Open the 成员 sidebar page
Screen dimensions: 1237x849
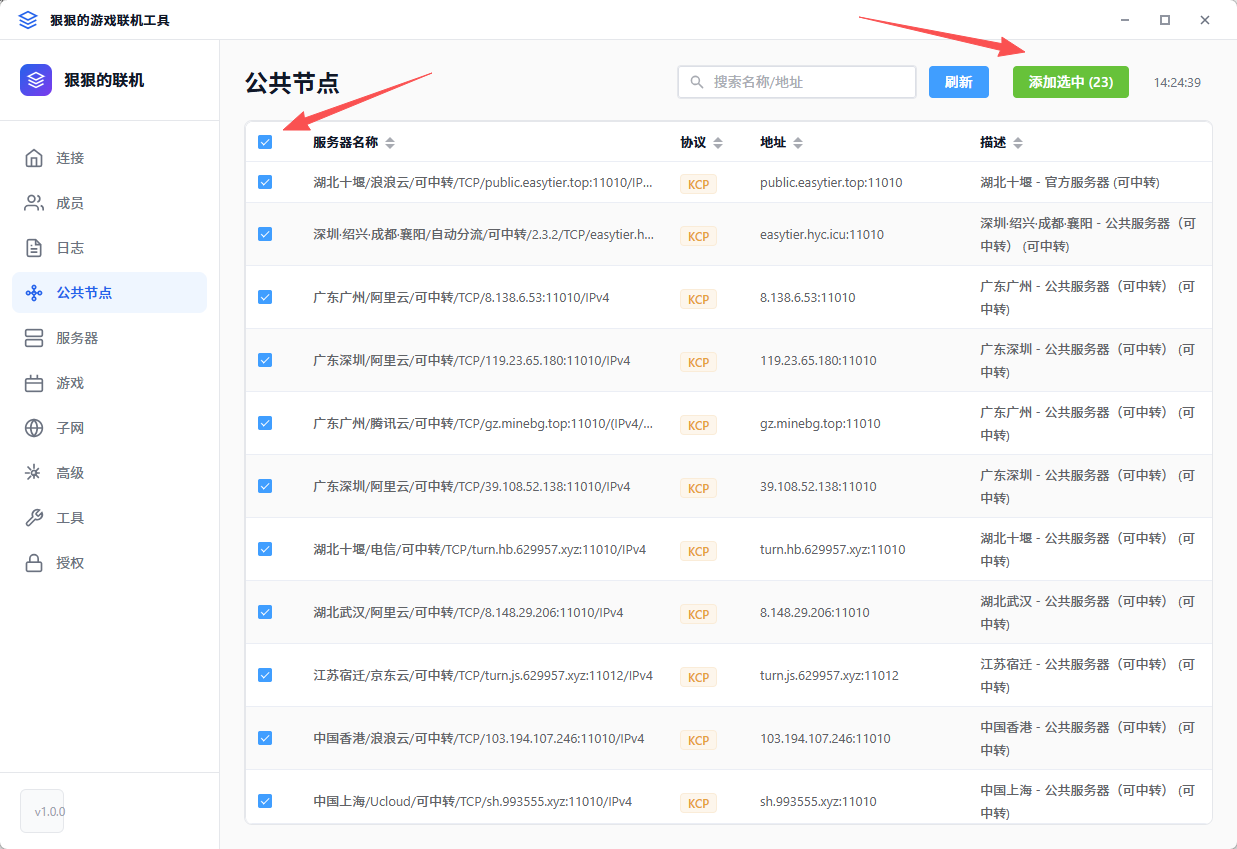click(110, 203)
